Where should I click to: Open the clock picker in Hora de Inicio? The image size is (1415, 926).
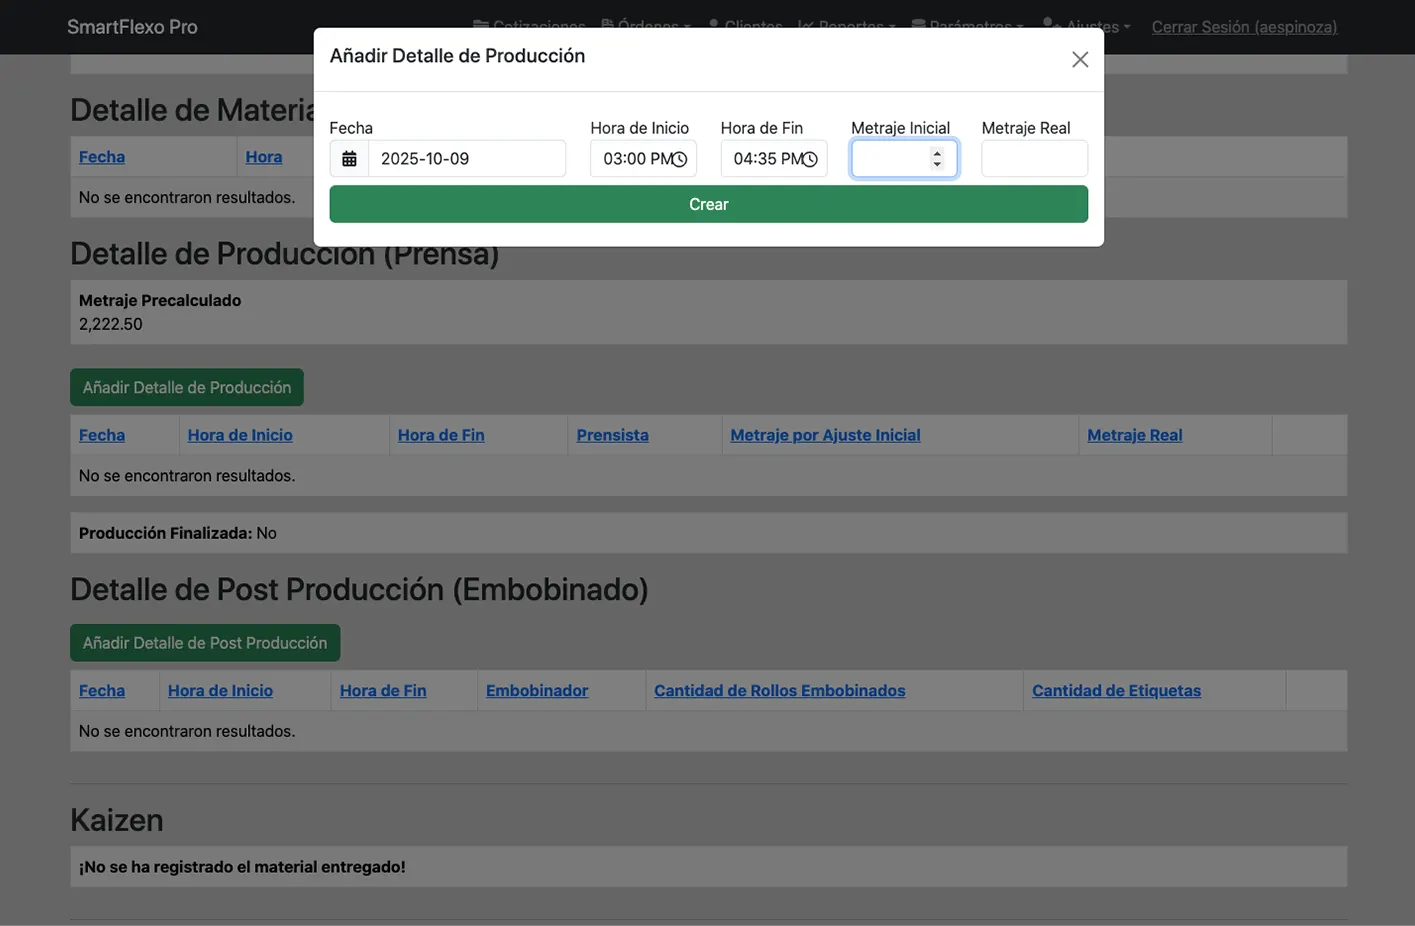pyautogui.click(x=679, y=159)
